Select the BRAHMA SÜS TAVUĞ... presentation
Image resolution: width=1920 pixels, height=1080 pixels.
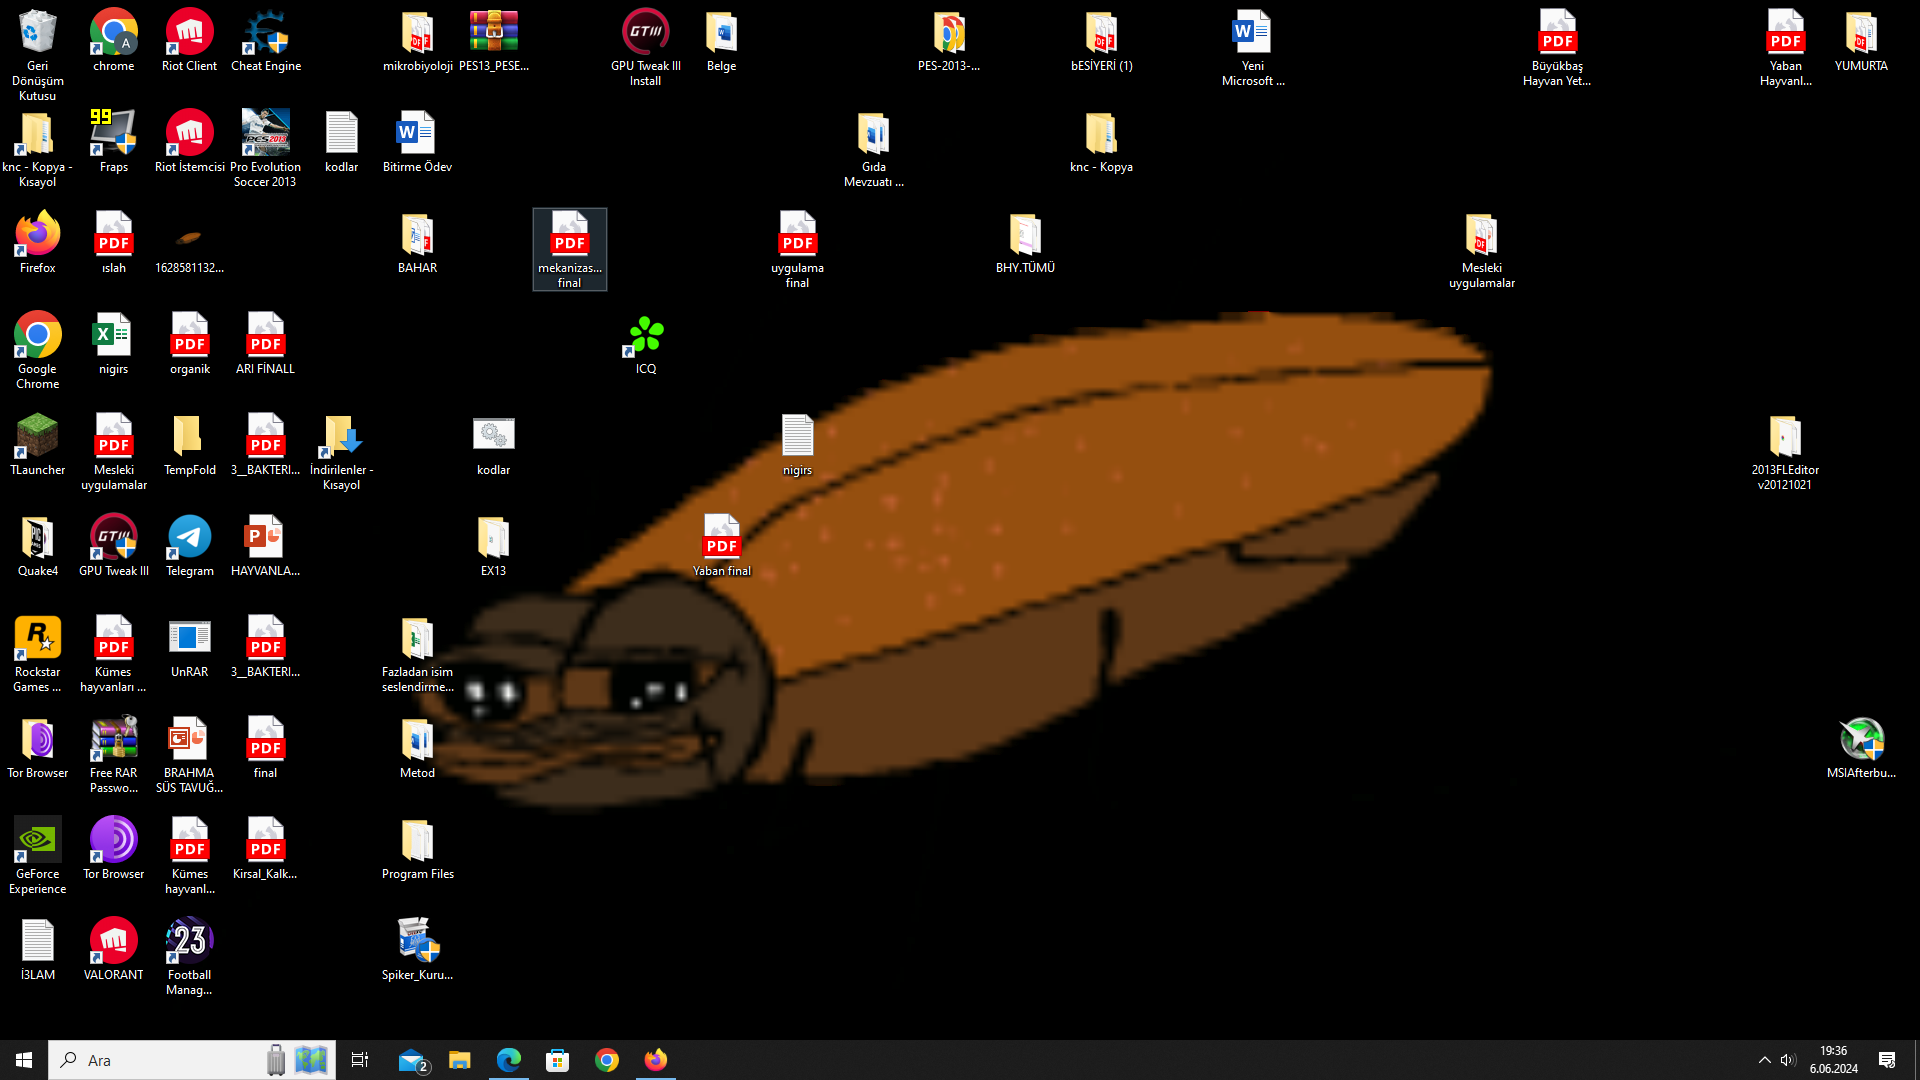click(189, 754)
